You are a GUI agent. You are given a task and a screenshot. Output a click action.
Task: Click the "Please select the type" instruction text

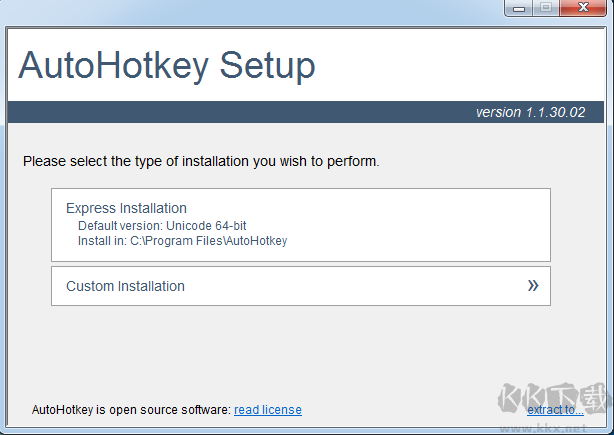click(201, 160)
